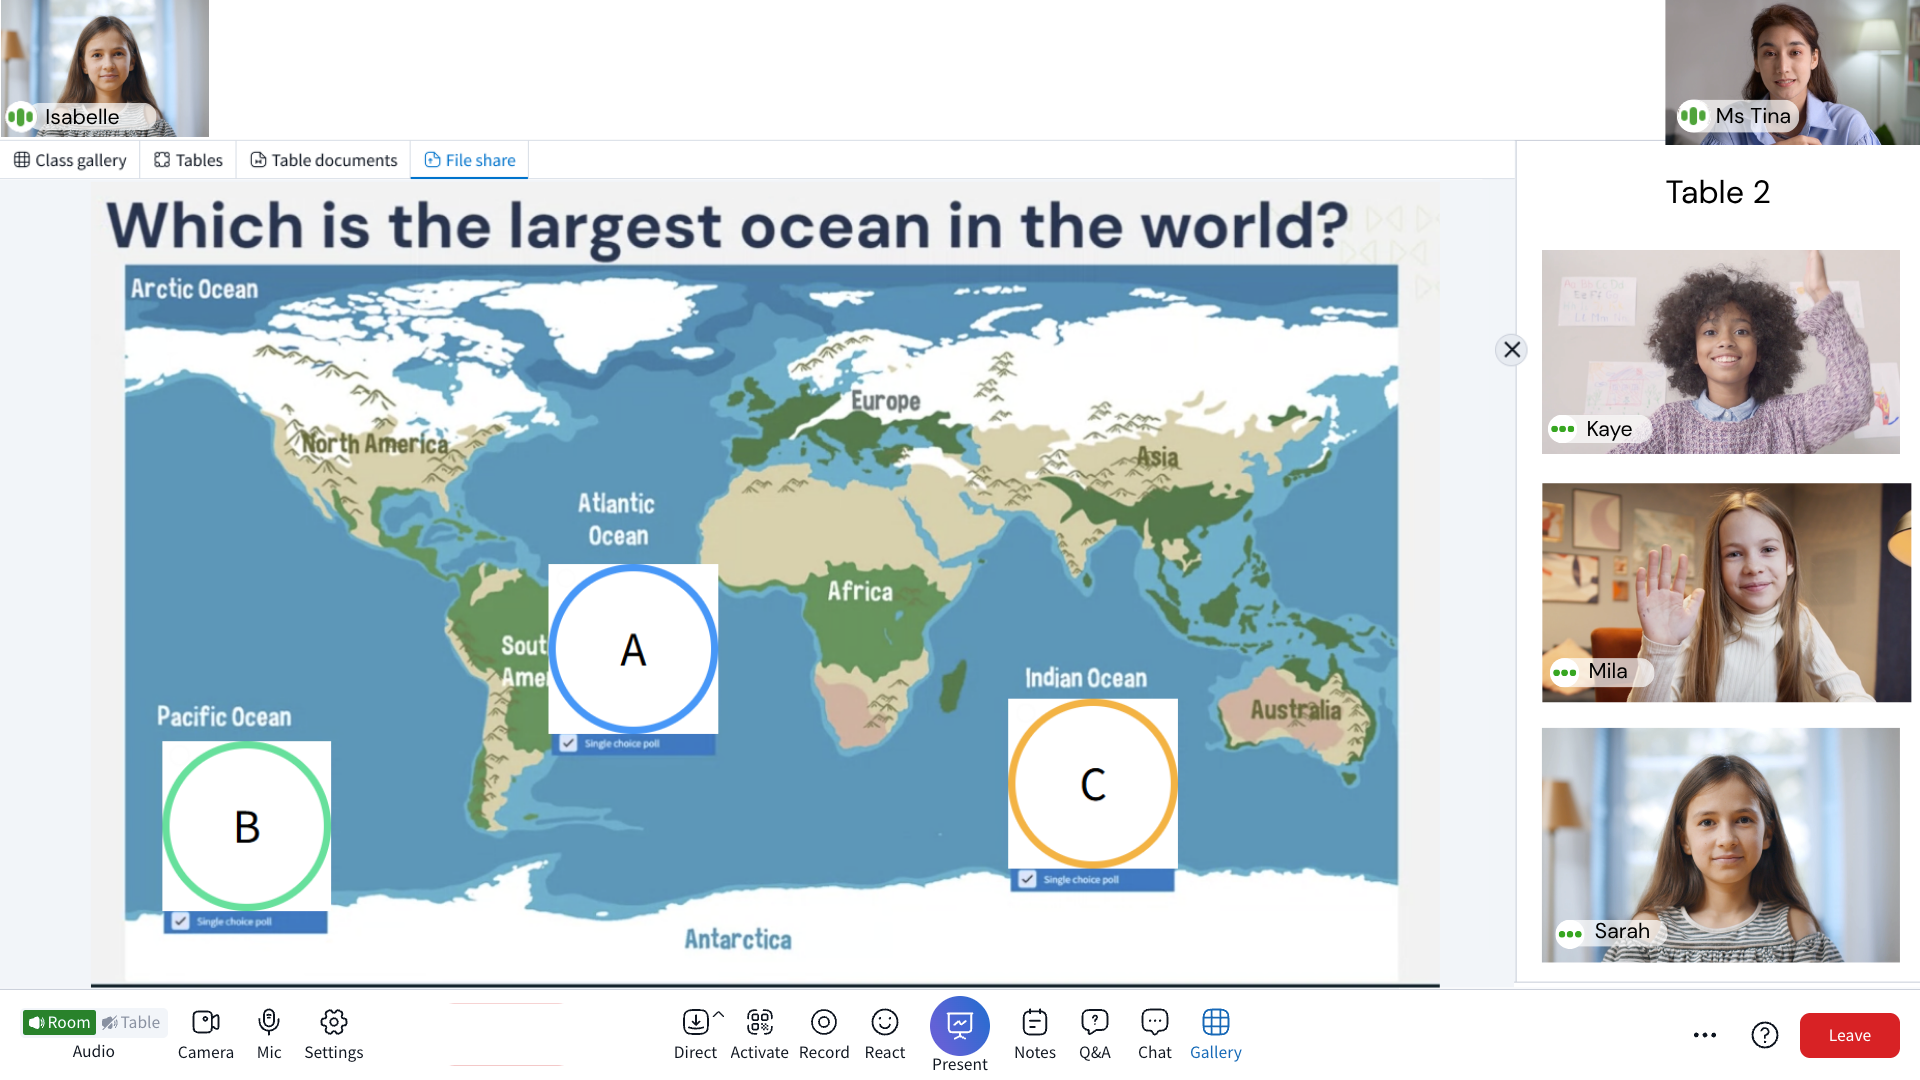Select Kaye's video tile
Viewport: 1920px width, 1080px height.
(x=1720, y=352)
